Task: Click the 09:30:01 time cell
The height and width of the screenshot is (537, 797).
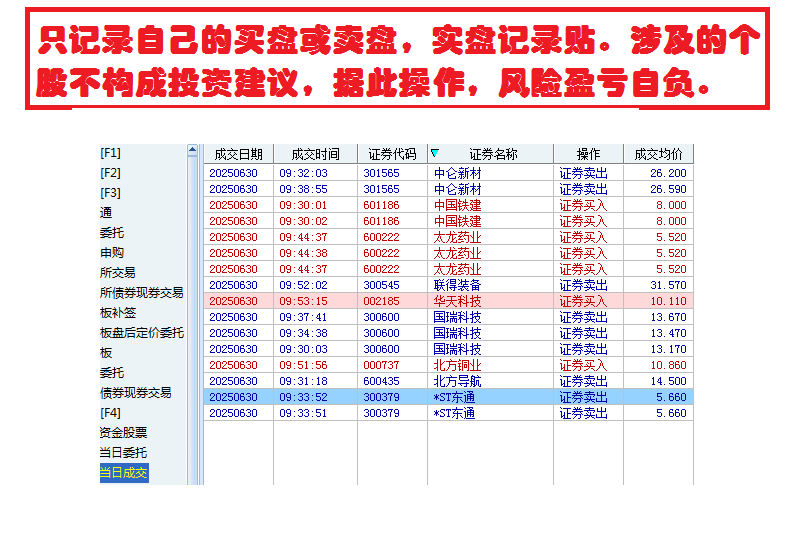Action: (303, 205)
